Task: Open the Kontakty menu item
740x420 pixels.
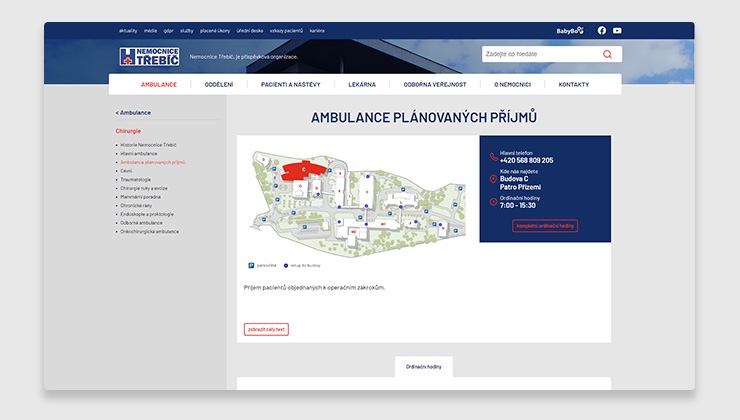Action: (574, 84)
